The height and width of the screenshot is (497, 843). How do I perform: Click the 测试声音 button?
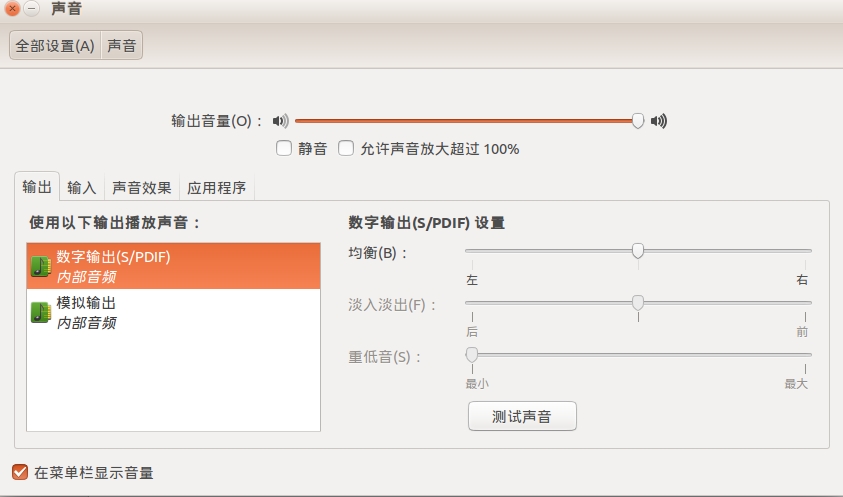[522, 416]
